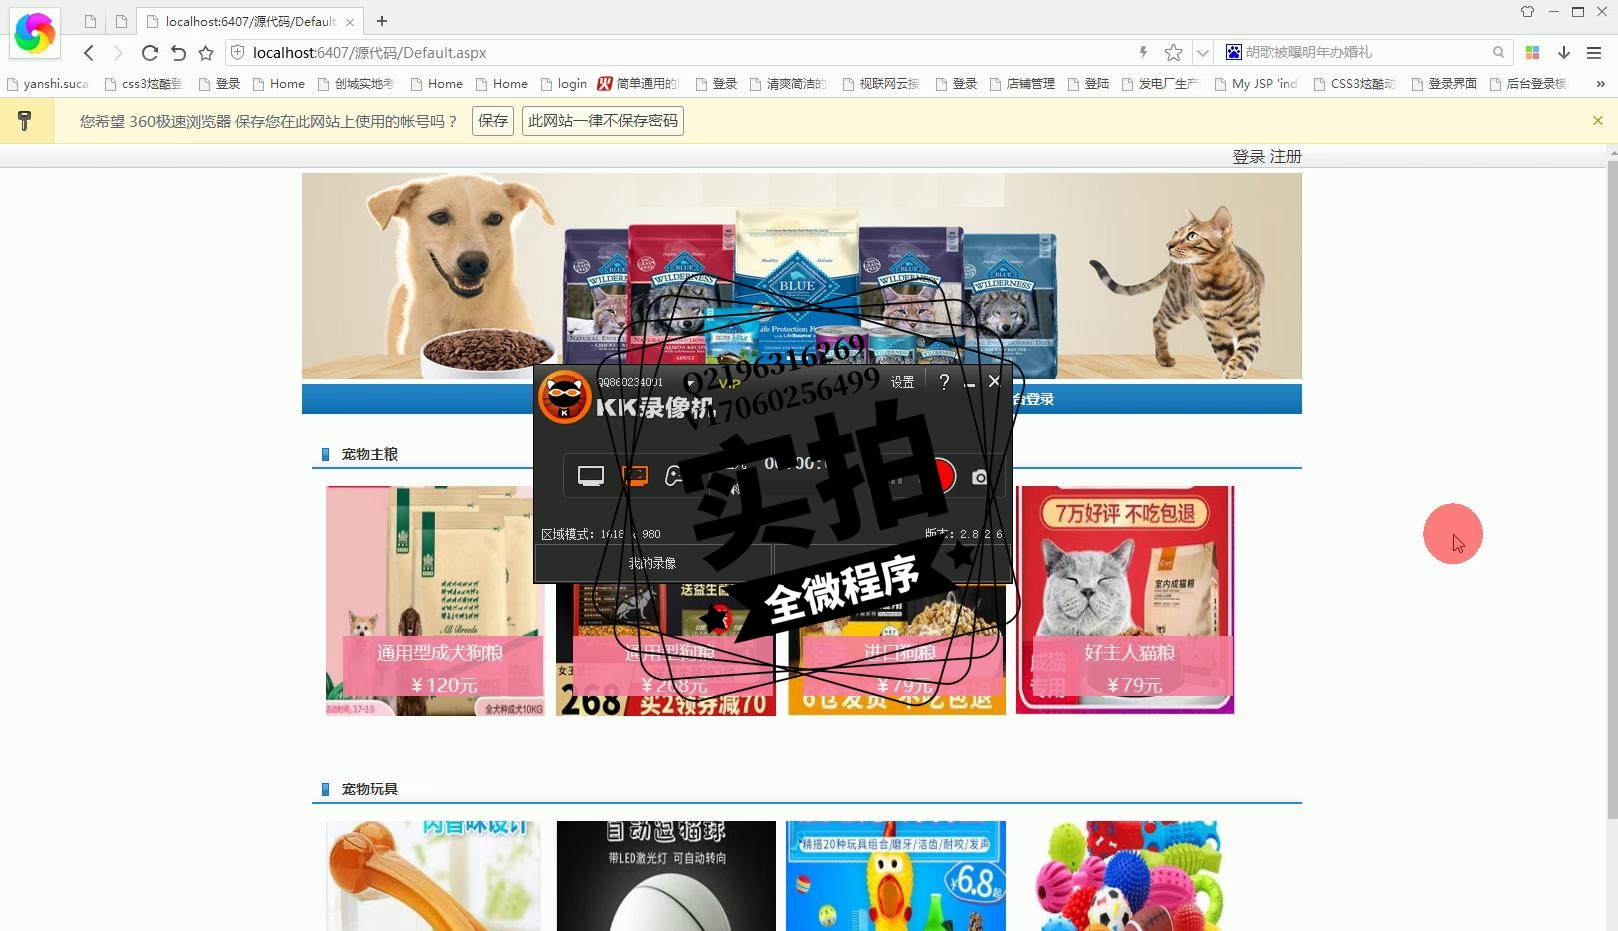
Task: Open the 店铺管理 bookmark
Action: click(x=1022, y=84)
